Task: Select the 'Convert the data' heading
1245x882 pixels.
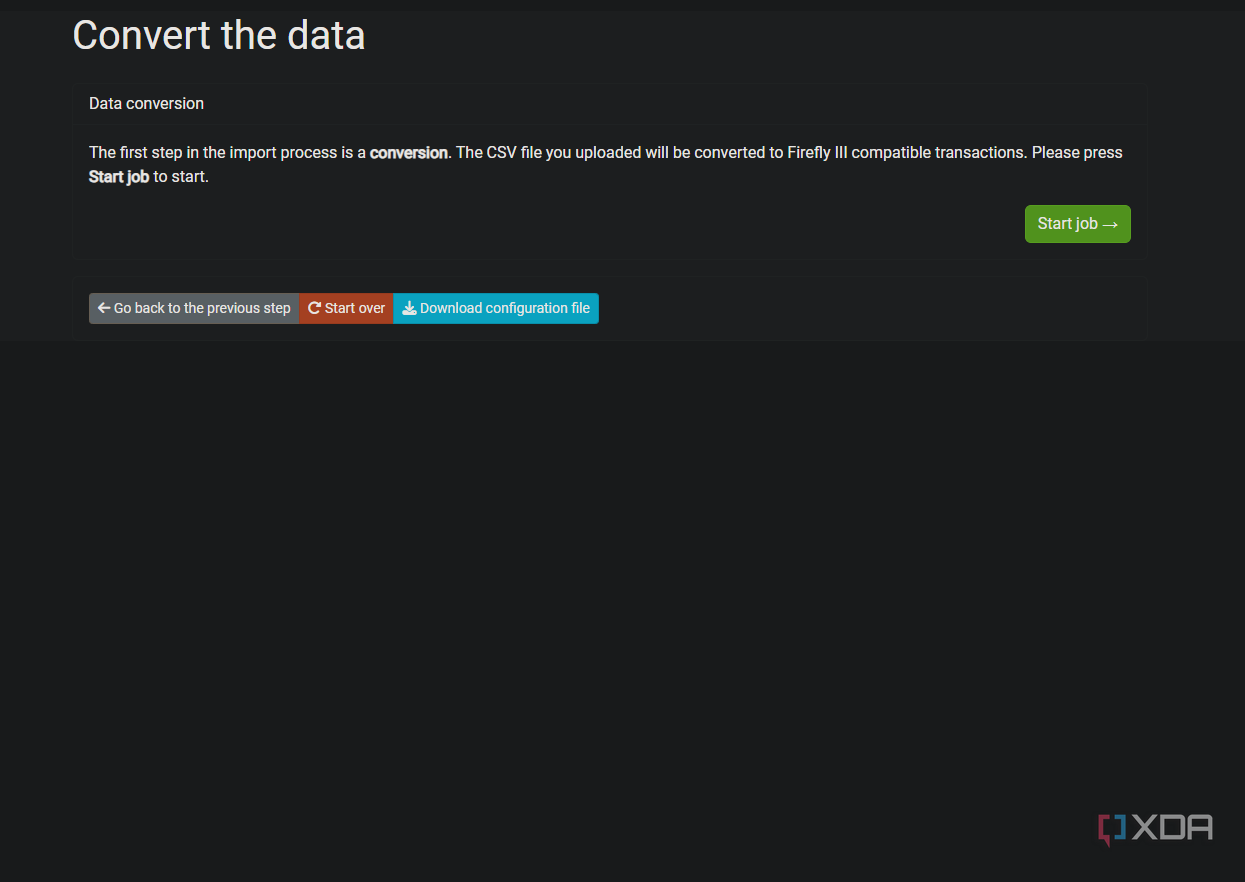Action: [219, 35]
